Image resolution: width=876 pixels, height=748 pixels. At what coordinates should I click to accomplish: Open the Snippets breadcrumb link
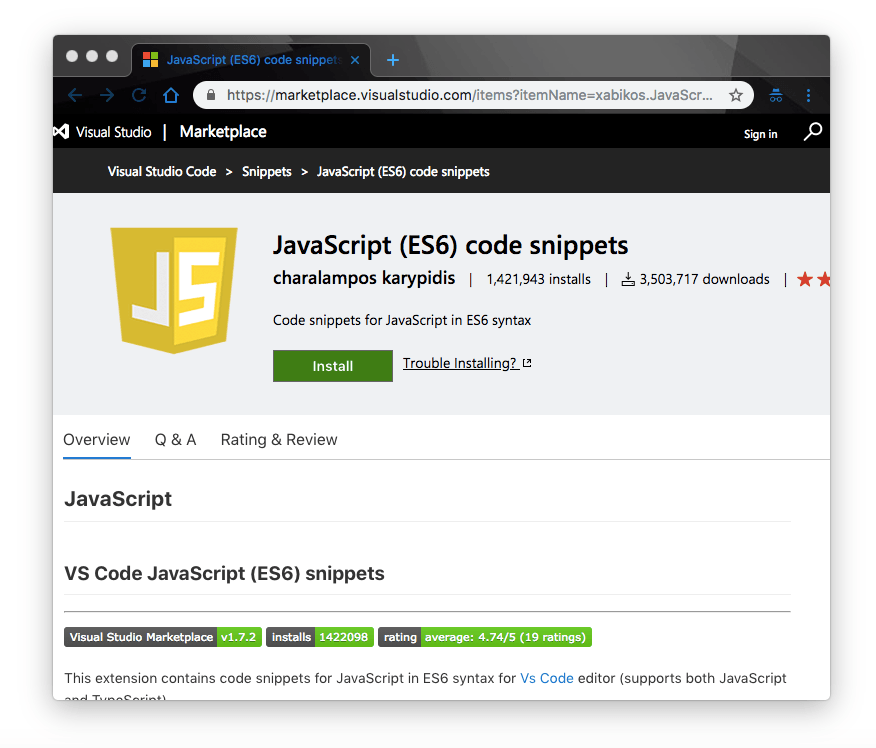pos(266,171)
